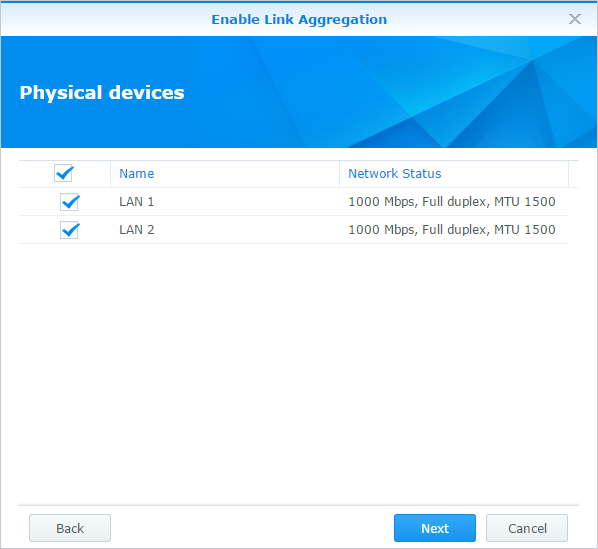Click LAN 2's 1000 Mbps status text
Image resolution: width=598 pixels, height=549 pixels.
(x=452, y=230)
